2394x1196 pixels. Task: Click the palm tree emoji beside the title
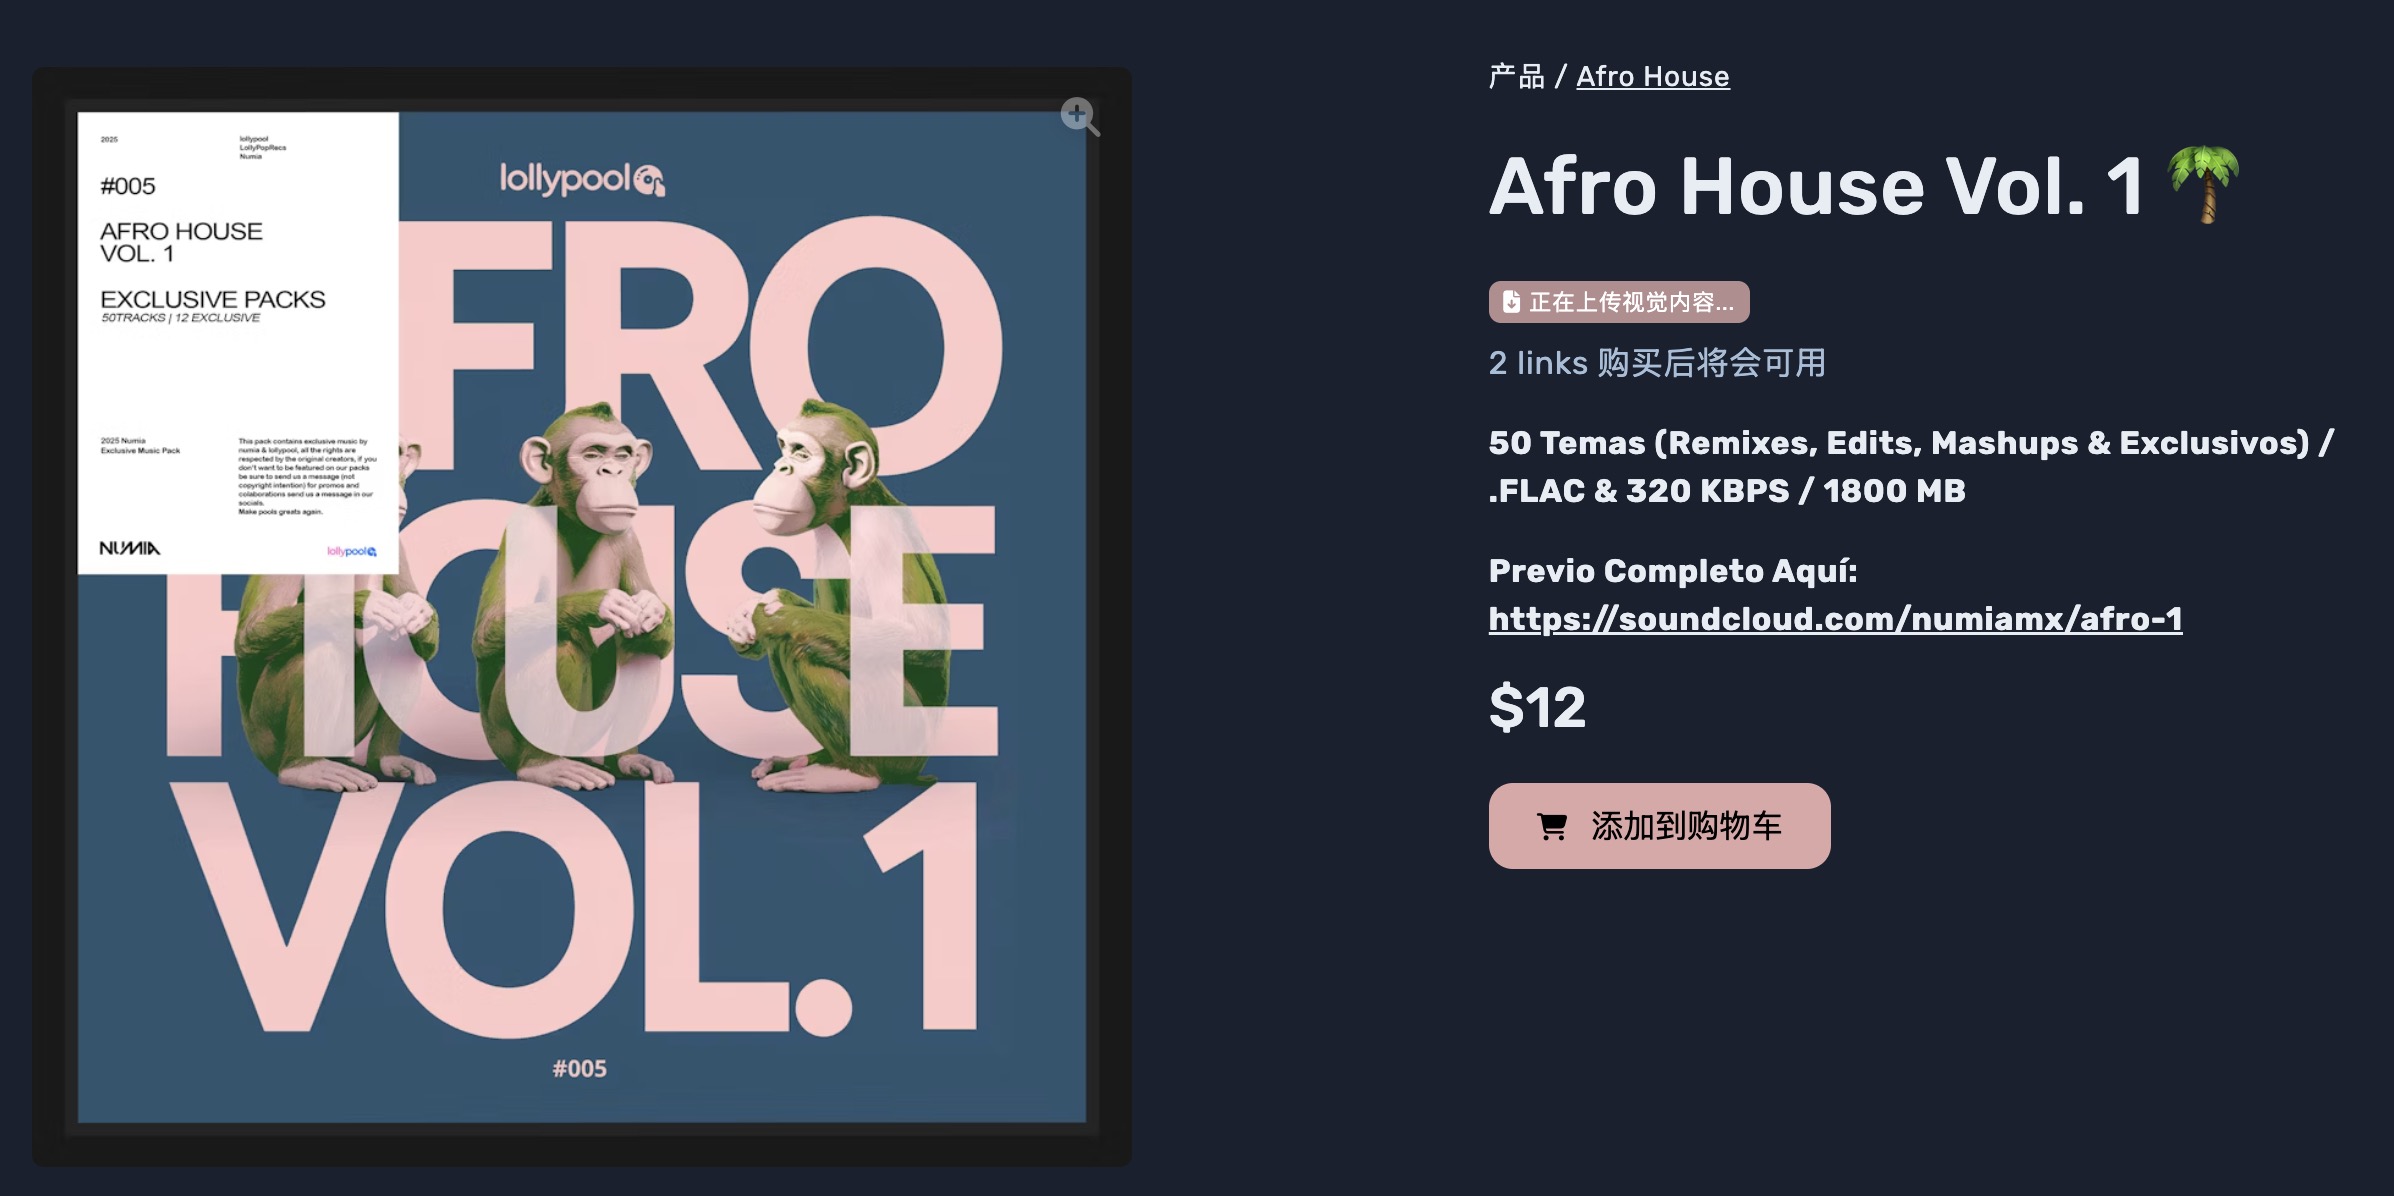pyautogui.click(x=2203, y=185)
